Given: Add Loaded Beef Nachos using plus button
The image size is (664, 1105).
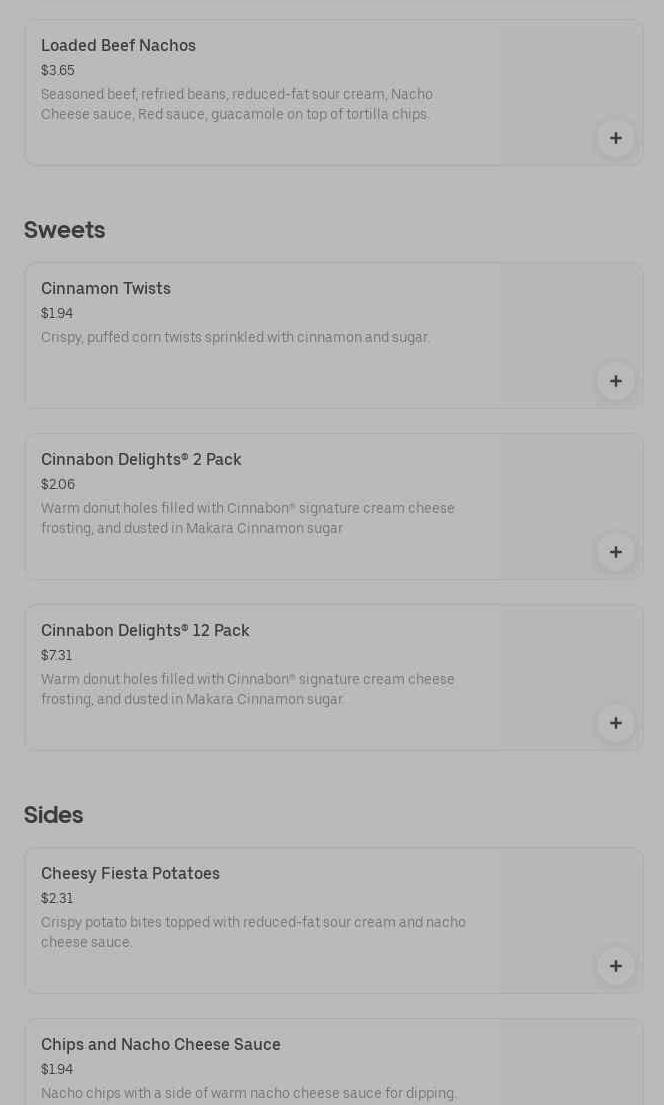Looking at the screenshot, I should point(615,138).
